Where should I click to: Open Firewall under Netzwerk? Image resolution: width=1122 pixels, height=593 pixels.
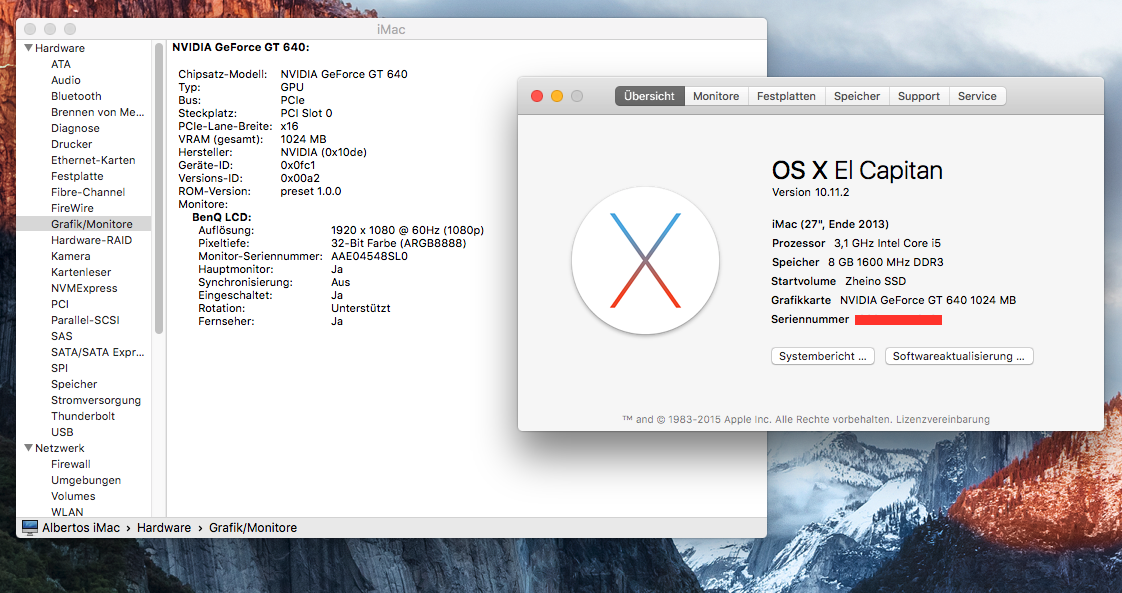[x=71, y=464]
